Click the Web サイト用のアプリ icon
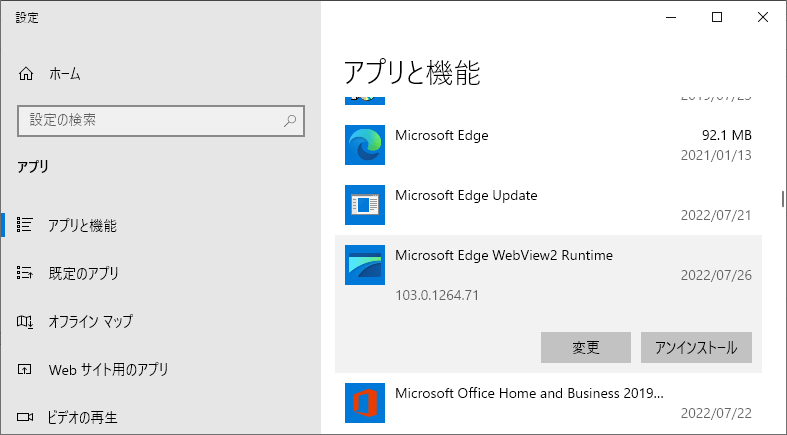The width and height of the screenshot is (787, 435). [25, 370]
